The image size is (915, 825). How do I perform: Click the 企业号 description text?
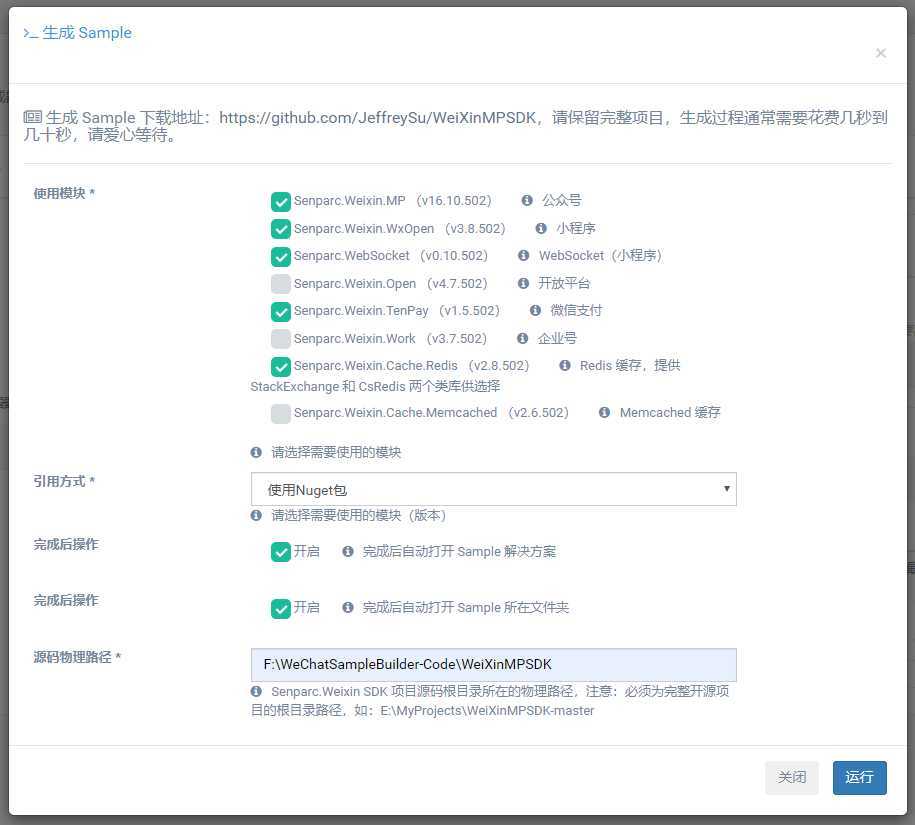[557, 338]
